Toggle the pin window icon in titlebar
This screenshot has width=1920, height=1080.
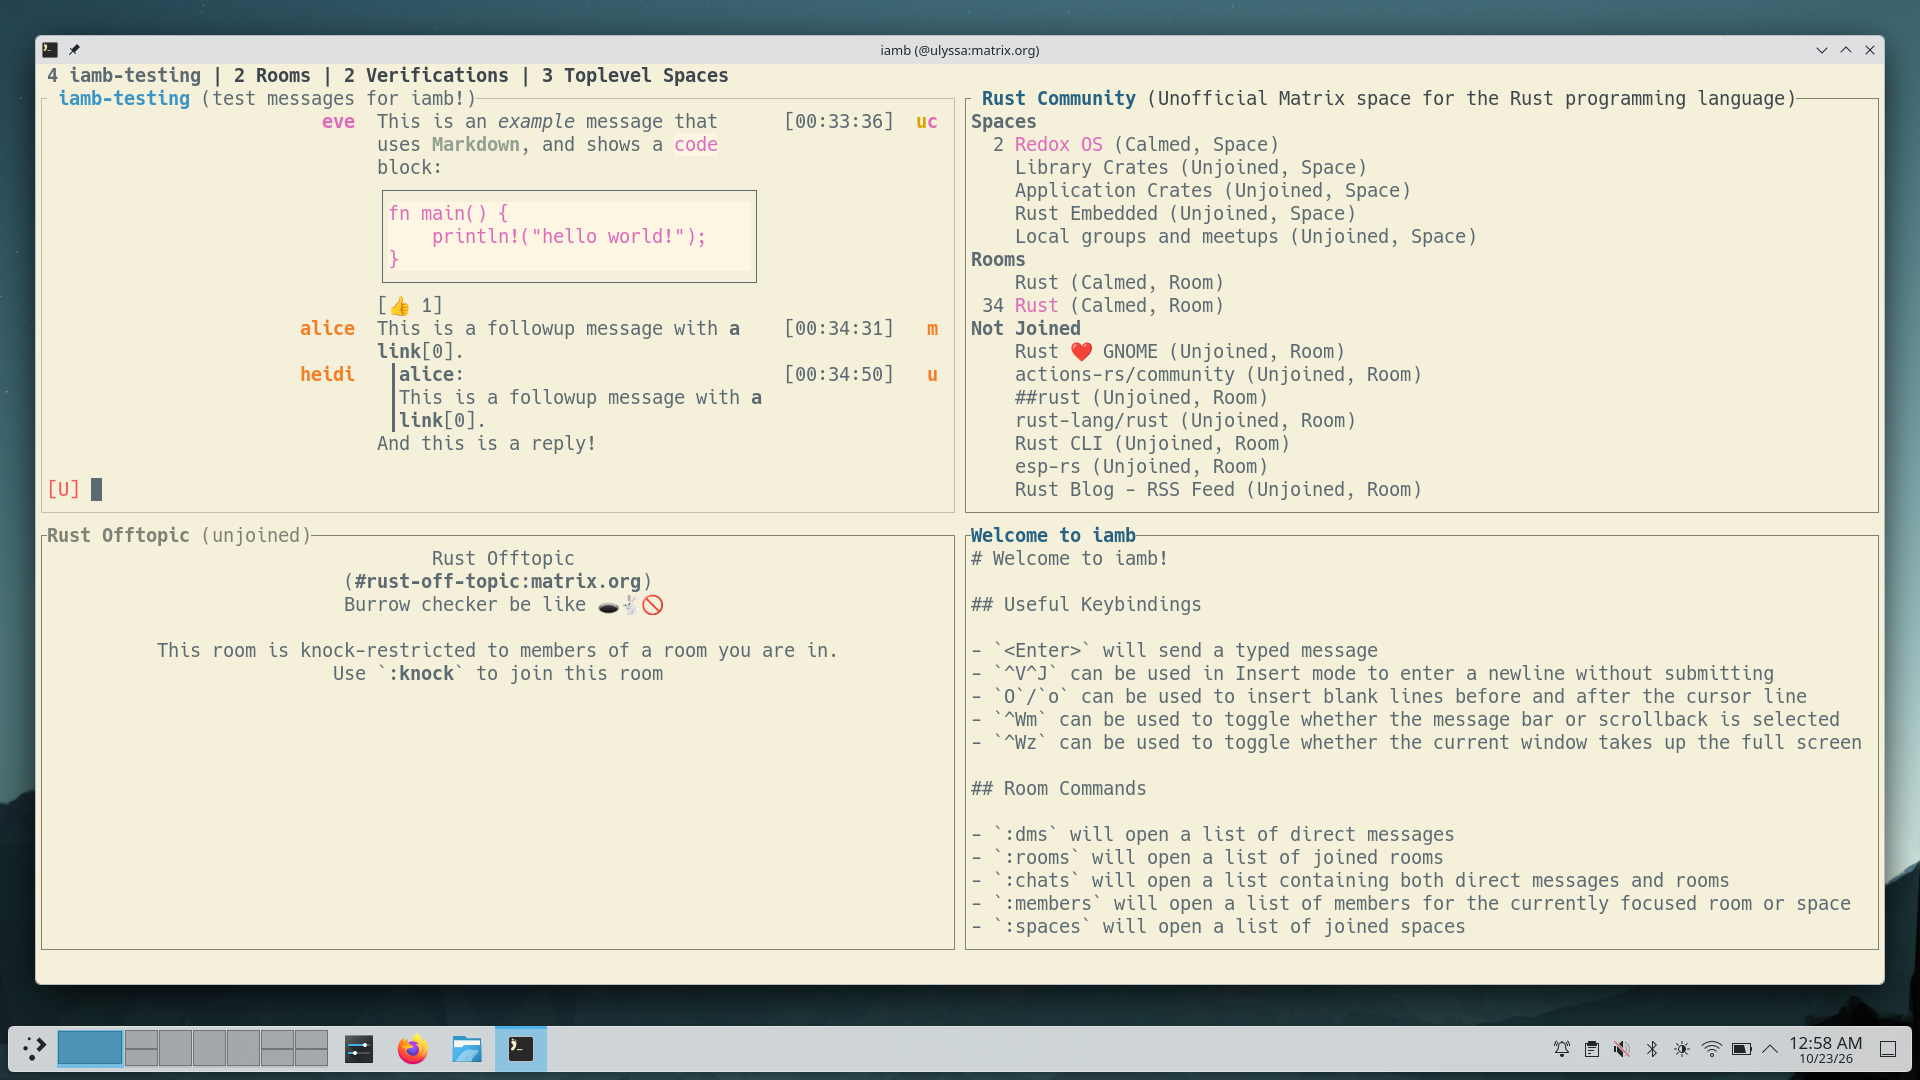tap(74, 50)
